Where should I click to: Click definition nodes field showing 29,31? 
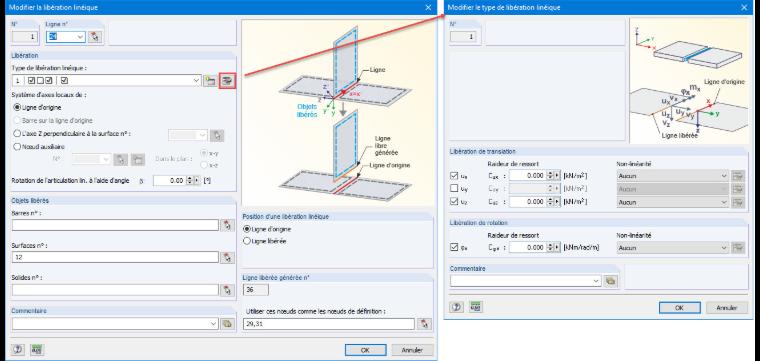(x=329, y=324)
